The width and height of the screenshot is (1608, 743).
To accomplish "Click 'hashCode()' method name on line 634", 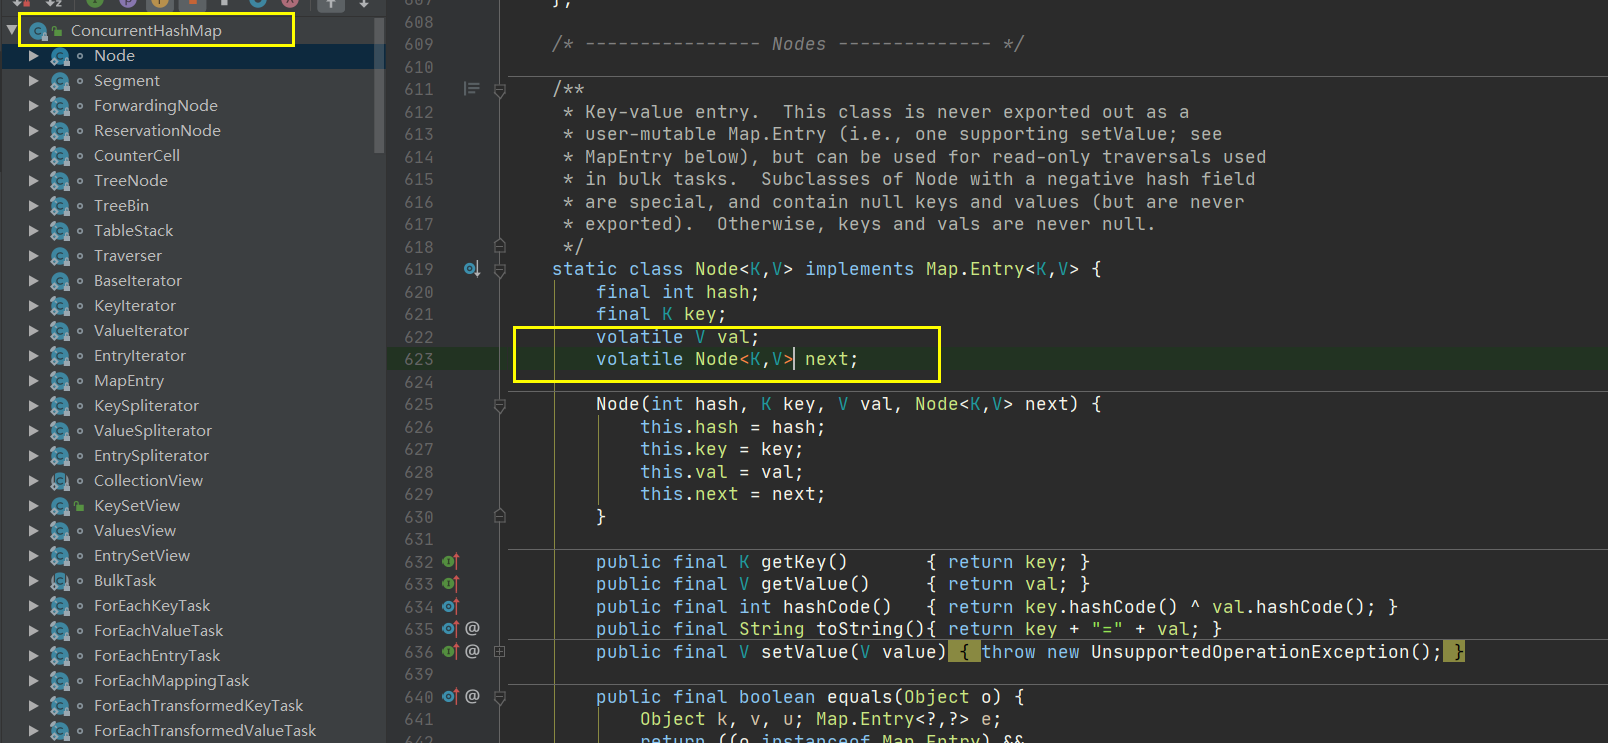I will [837, 607].
